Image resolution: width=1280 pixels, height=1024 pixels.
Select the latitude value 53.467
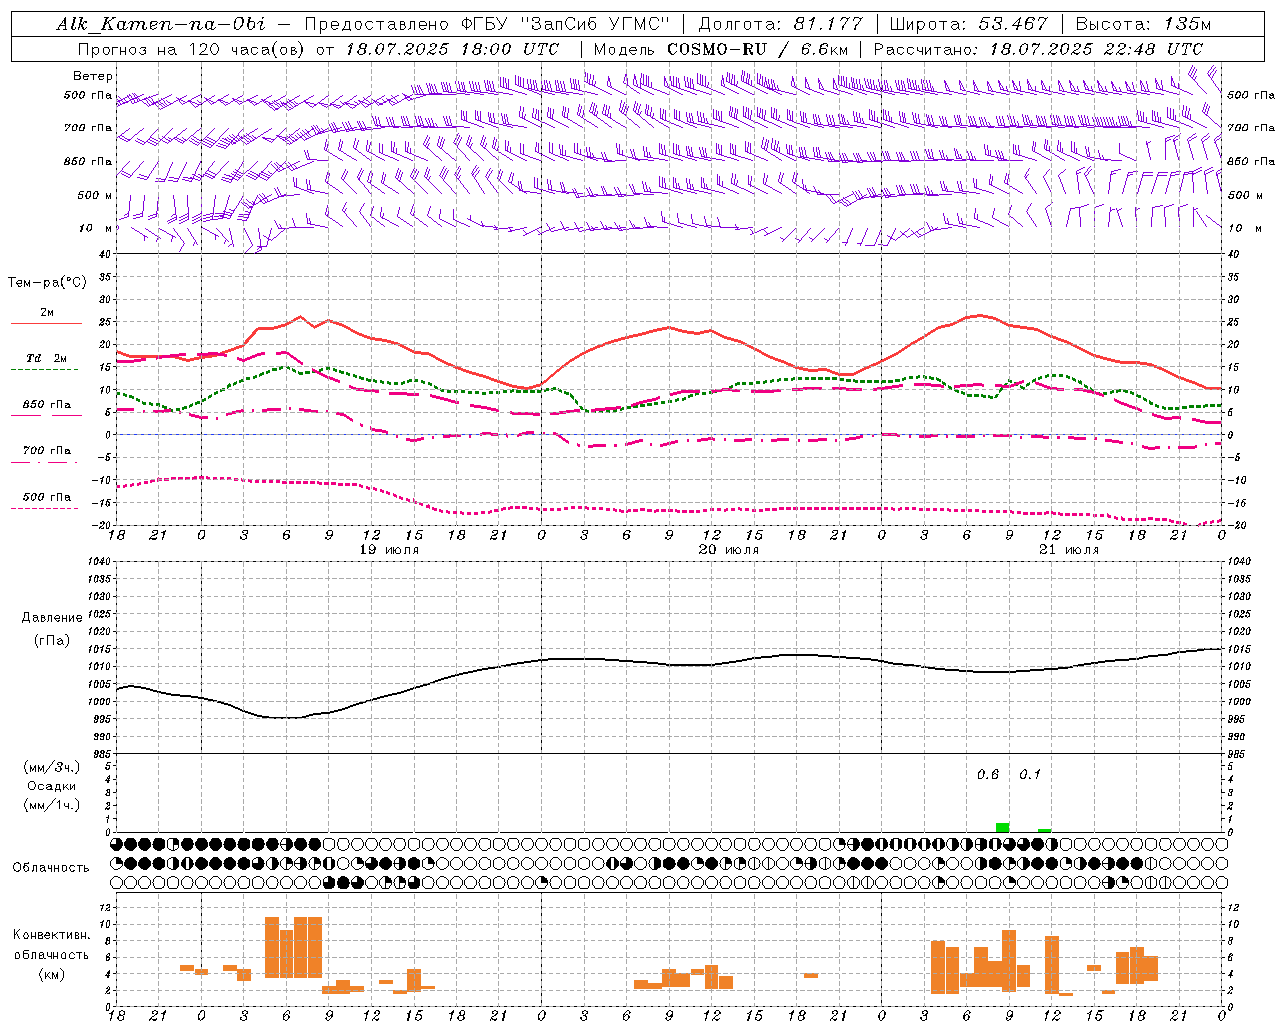(x=1013, y=24)
